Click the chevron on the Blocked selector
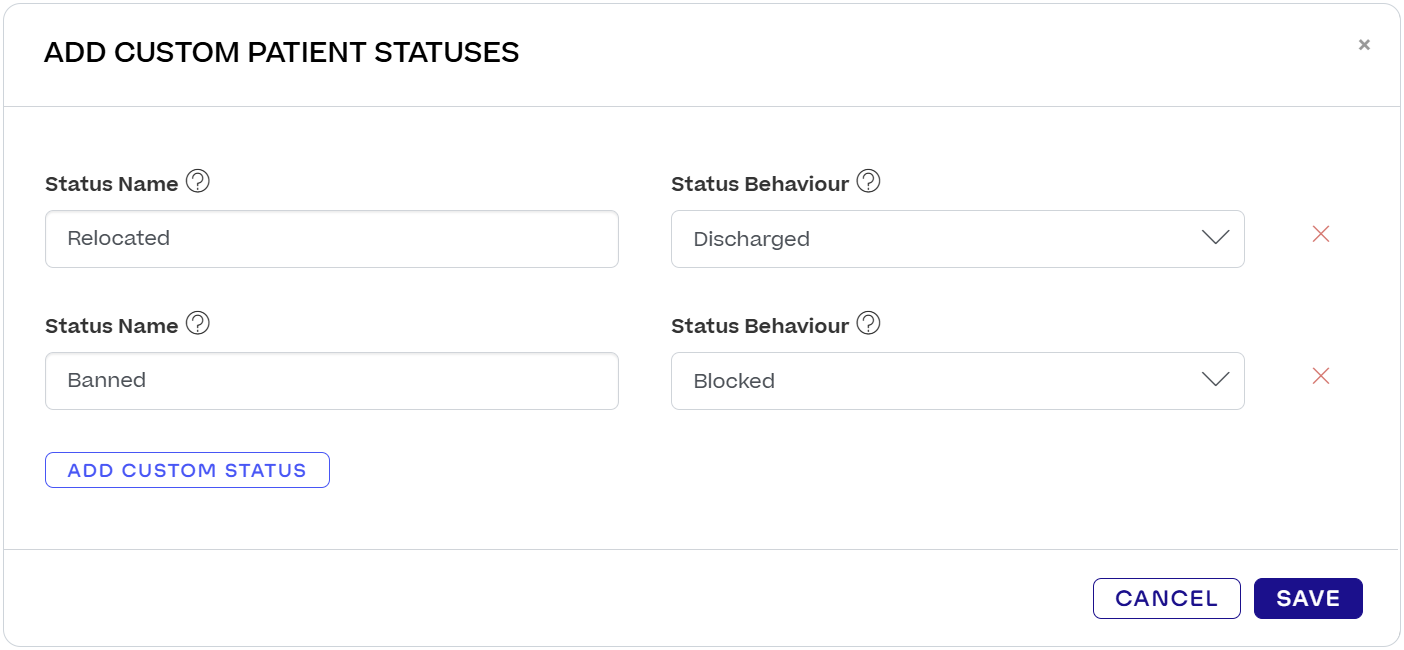This screenshot has width=1404, height=650. [1214, 380]
